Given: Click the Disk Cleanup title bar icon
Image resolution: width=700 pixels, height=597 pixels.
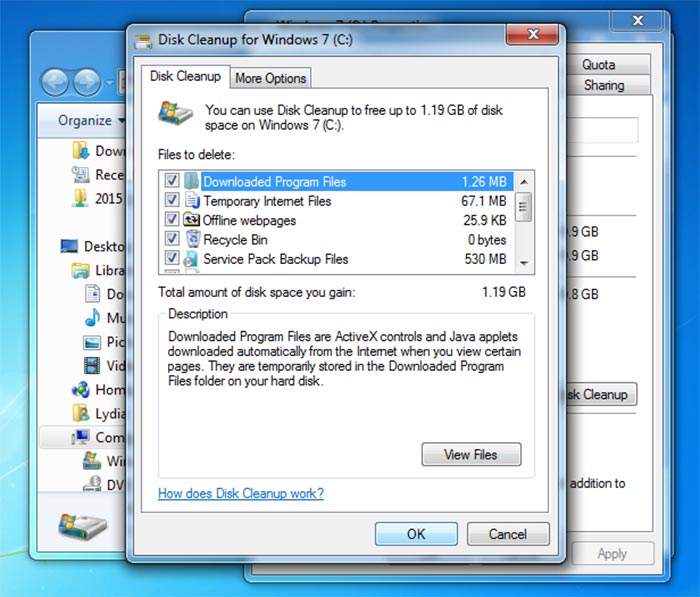Looking at the screenshot, I should [143, 41].
